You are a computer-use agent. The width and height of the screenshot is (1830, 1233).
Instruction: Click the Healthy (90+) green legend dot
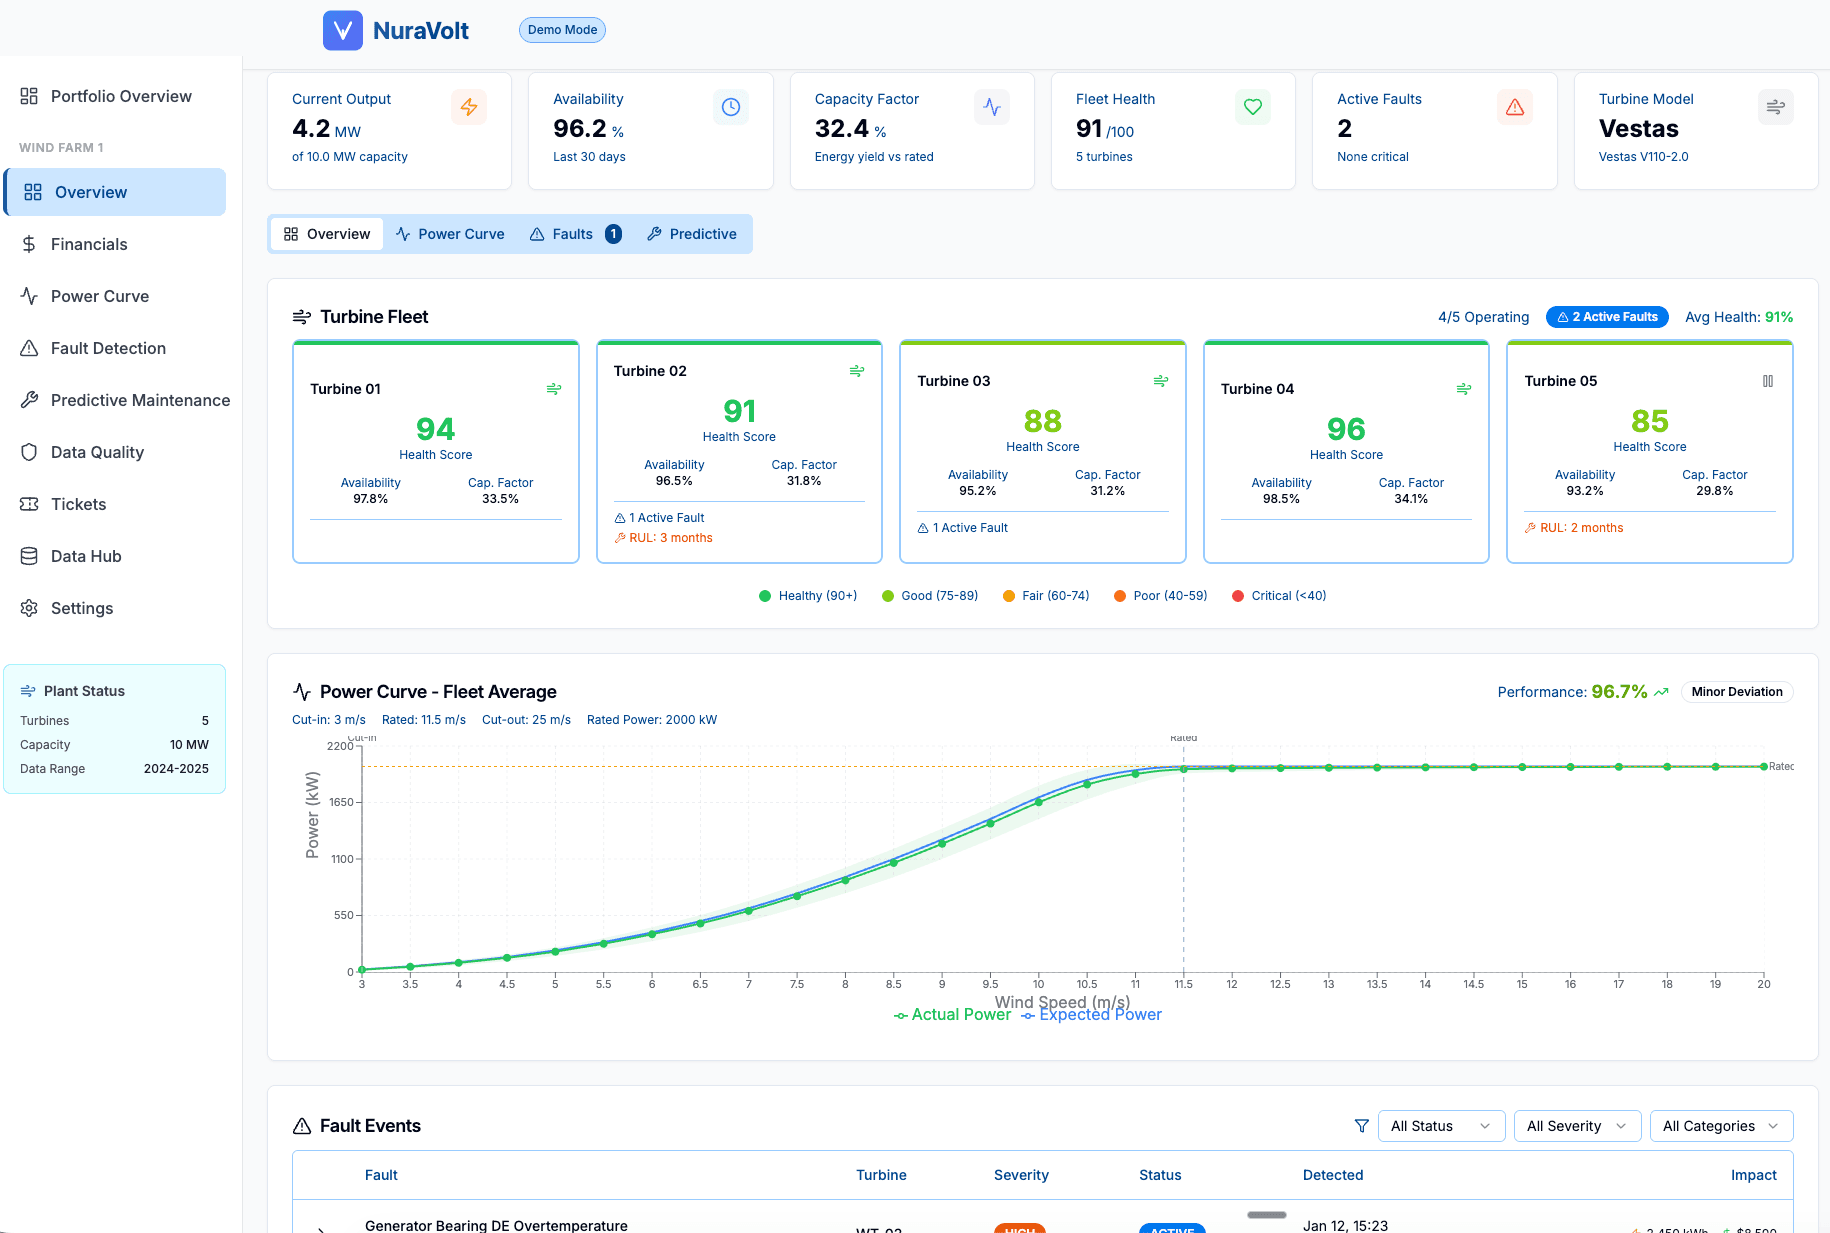(765, 596)
